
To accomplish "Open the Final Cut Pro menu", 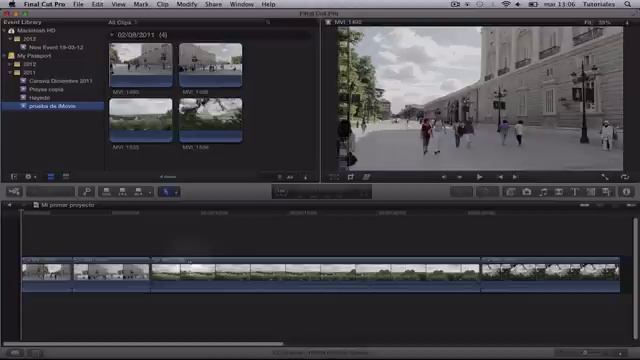I will click(x=44, y=4).
